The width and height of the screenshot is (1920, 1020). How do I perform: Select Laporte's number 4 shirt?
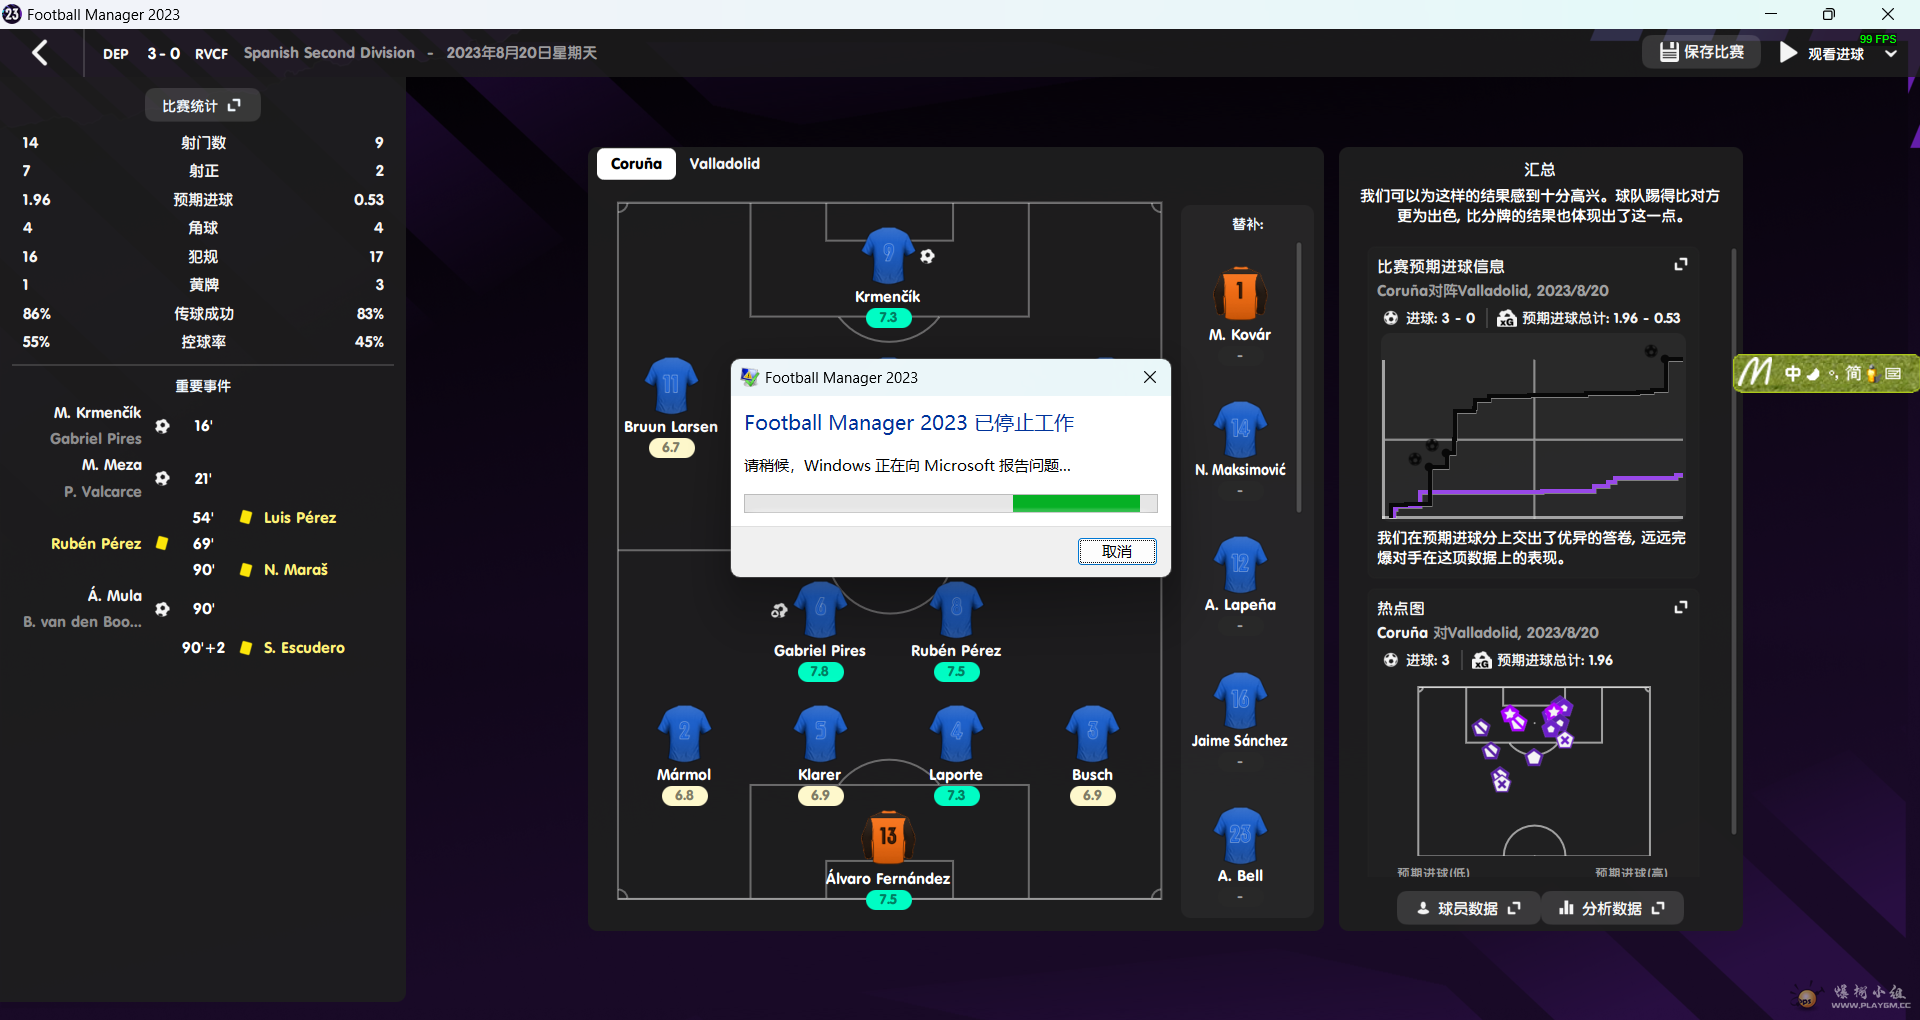pos(956,734)
